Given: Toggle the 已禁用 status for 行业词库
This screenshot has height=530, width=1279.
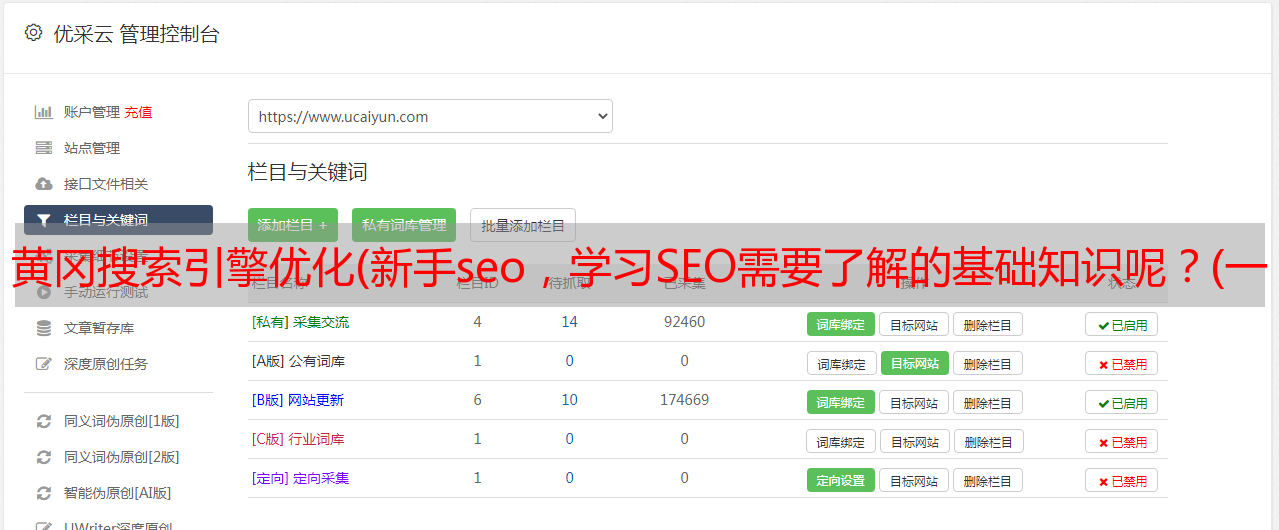Looking at the screenshot, I should pos(1122,441).
